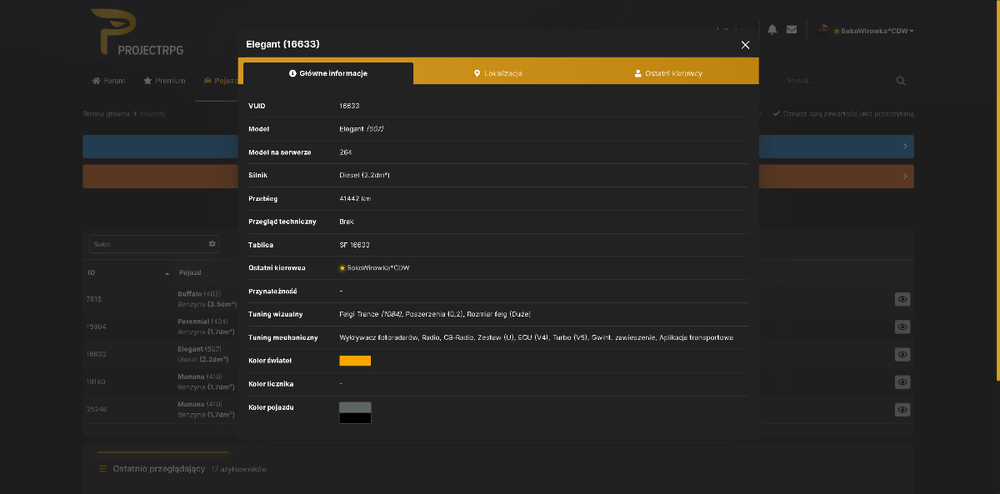Expand the blue banner chevron
This screenshot has width=1000, height=494.
coord(905,147)
